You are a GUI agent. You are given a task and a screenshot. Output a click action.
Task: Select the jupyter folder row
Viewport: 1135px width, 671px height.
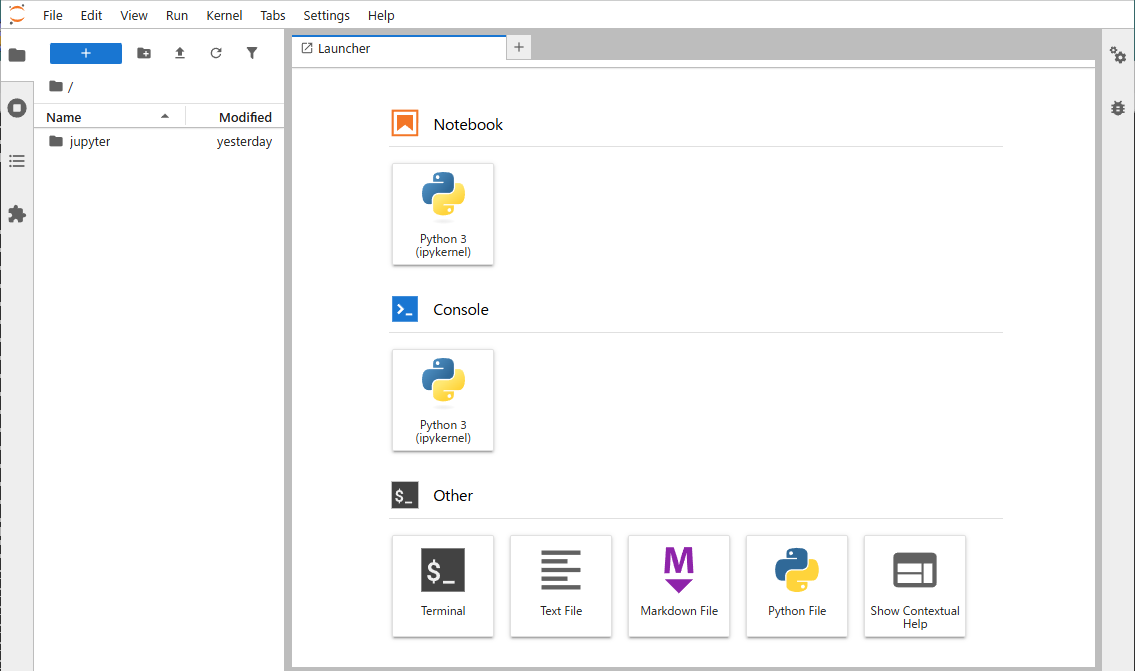159,141
